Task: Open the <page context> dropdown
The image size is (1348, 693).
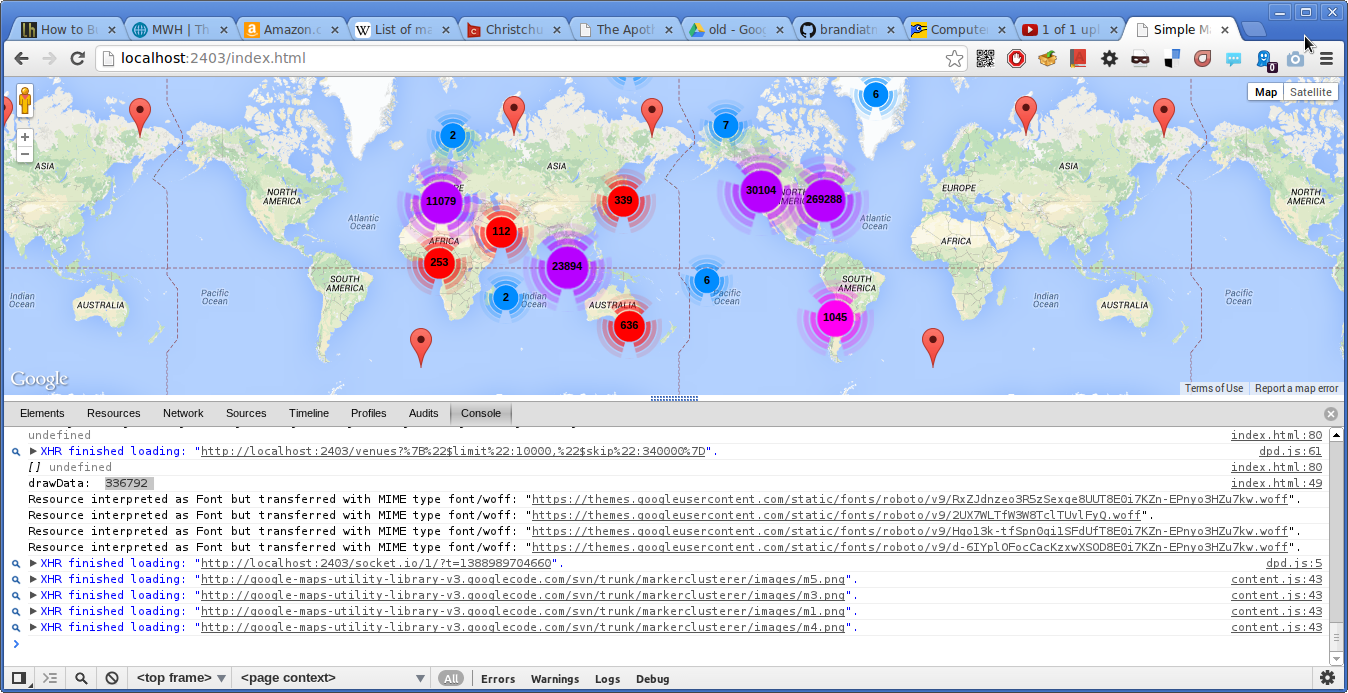Action: tap(334, 678)
